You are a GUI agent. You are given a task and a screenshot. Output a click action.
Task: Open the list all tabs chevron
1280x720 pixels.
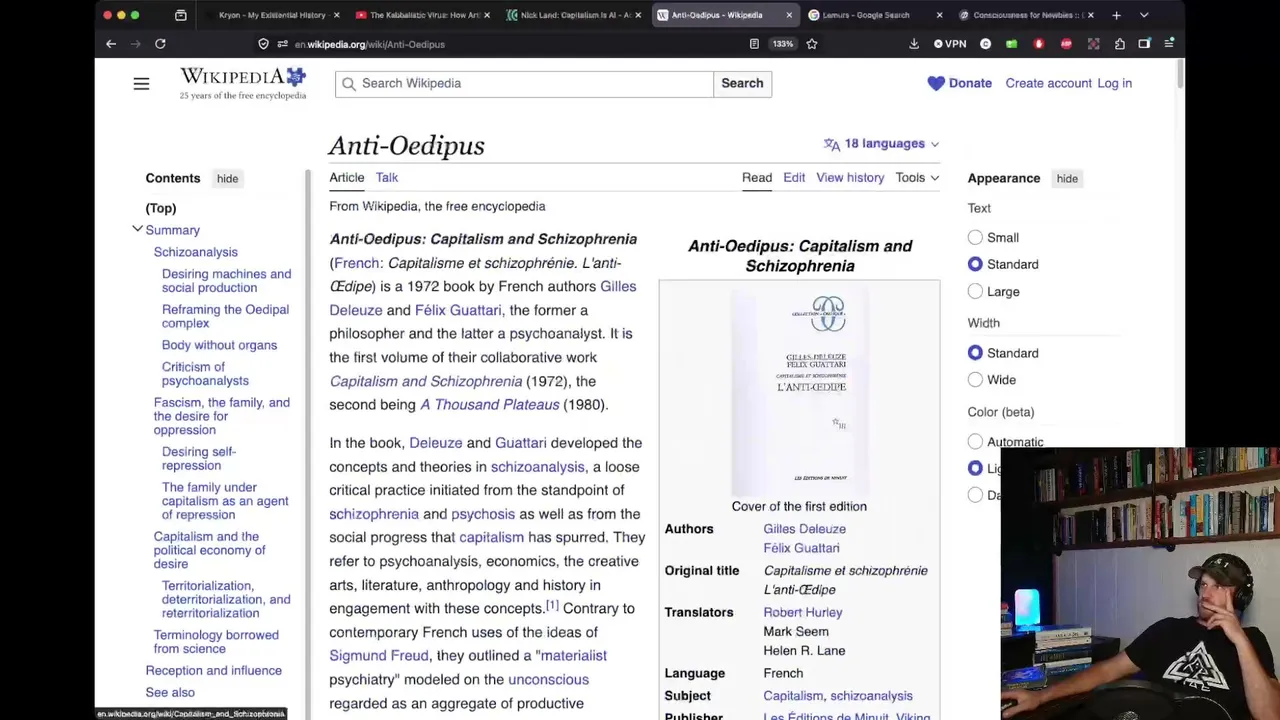point(1144,15)
